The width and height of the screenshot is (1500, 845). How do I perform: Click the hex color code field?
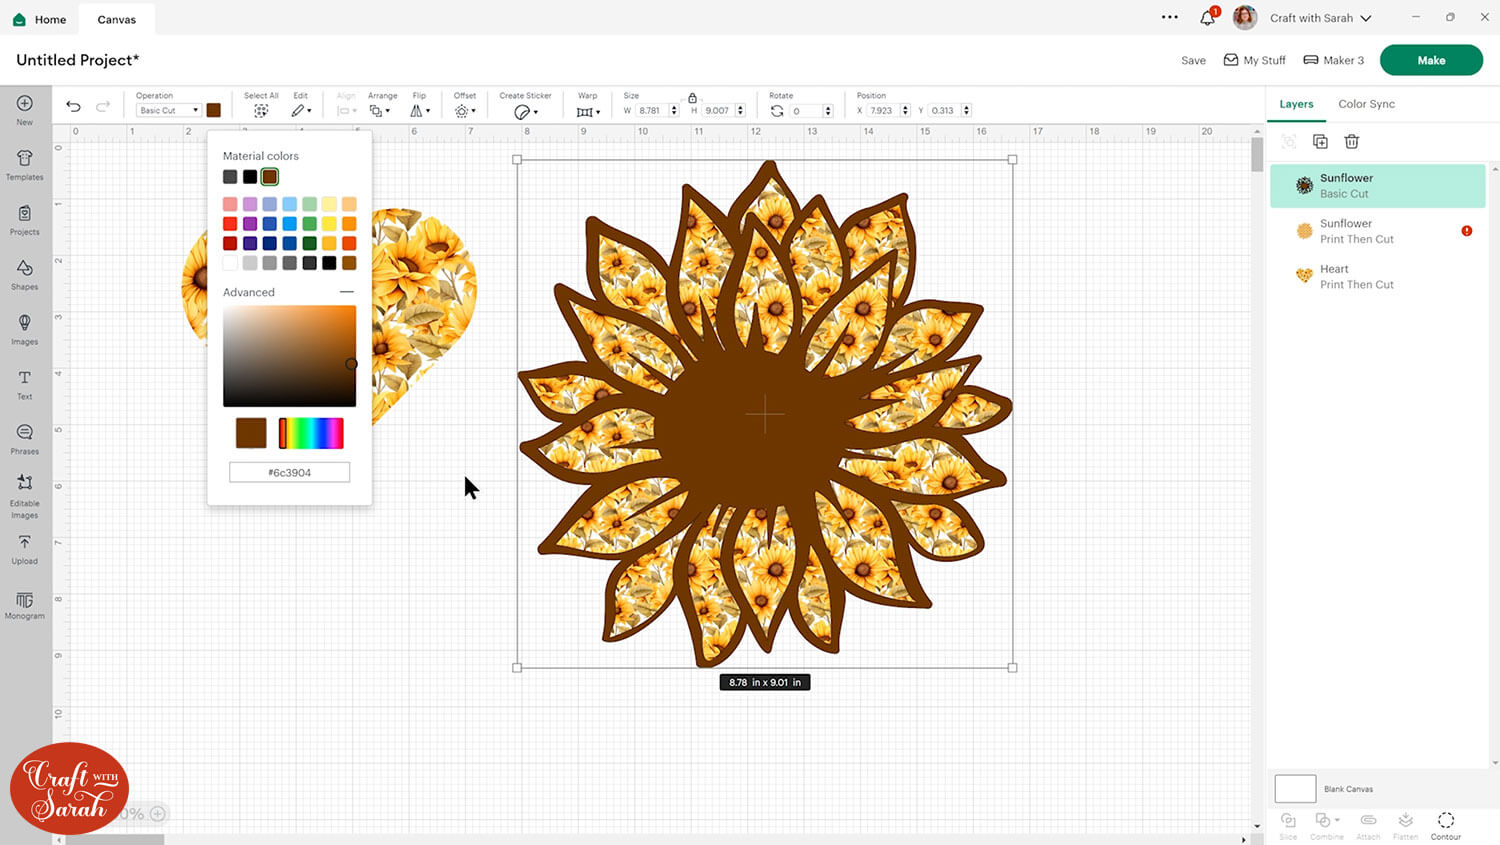coord(289,472)
